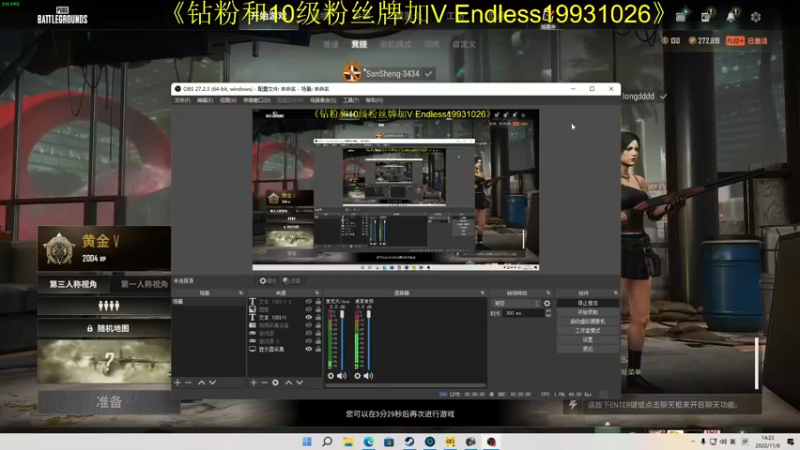Open settings gear of the desktop audio channel
Image resolution: width=800 pixels, height=450 pixels.
click(x=357, y=376)
